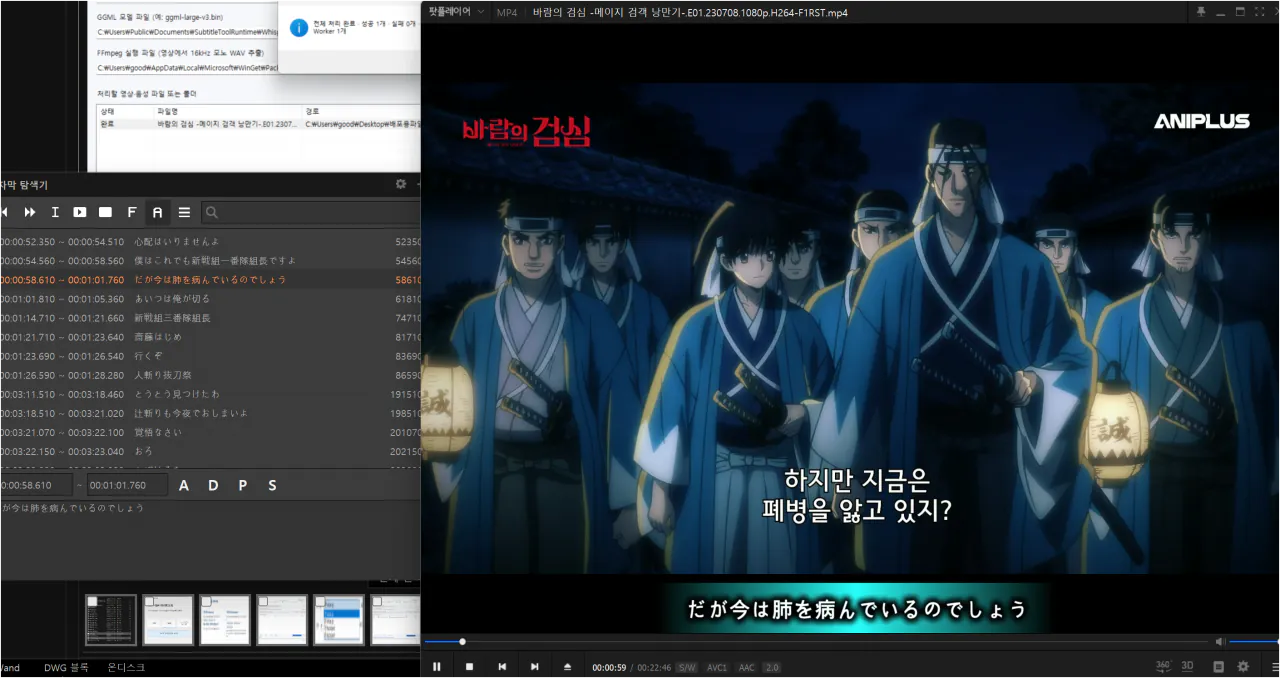Toggle the 360-degree video mode icon

coord(1163,666)
